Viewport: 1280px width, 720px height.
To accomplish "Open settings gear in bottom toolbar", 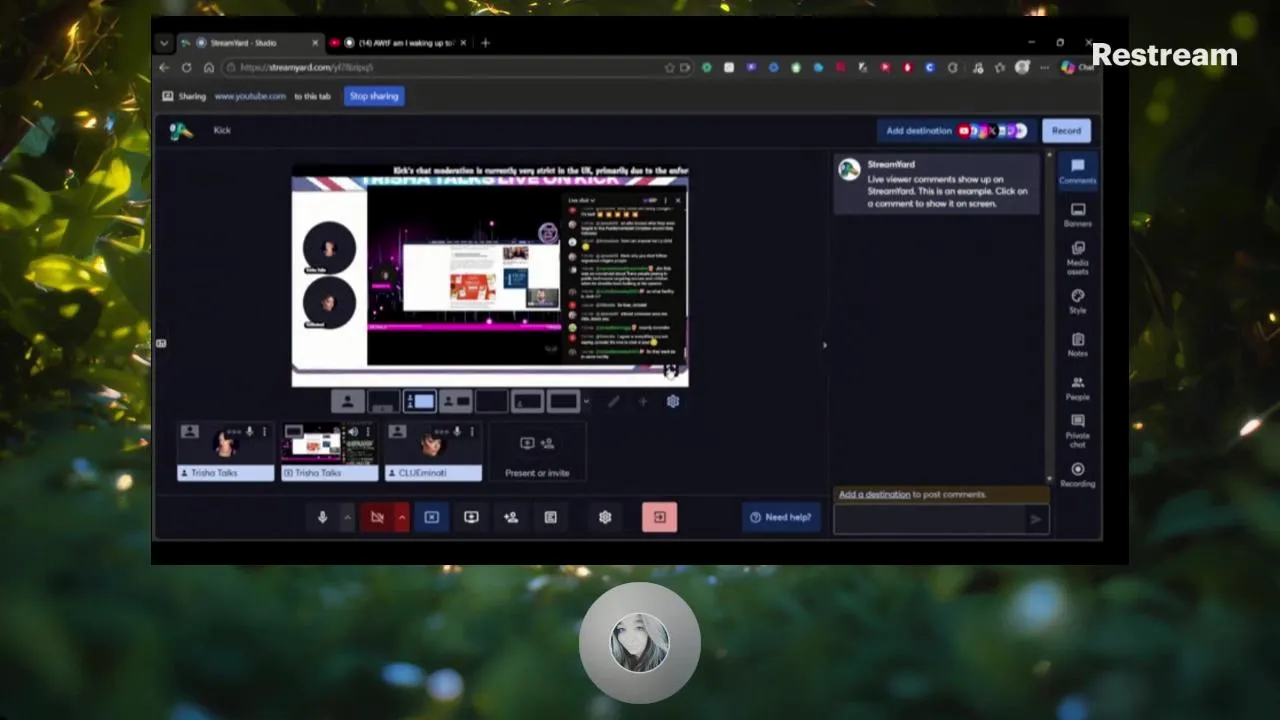I will coord(605,517).
